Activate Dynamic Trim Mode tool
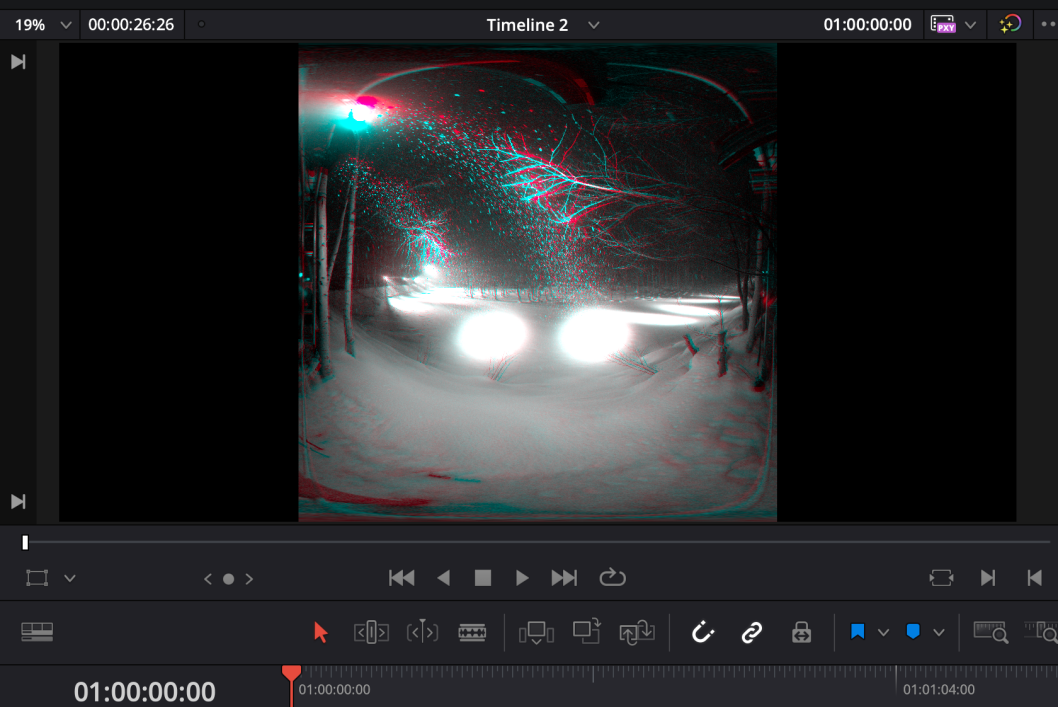Image resolution: width=1059 pixels, height=707 pixels. [x=422, y=632]
